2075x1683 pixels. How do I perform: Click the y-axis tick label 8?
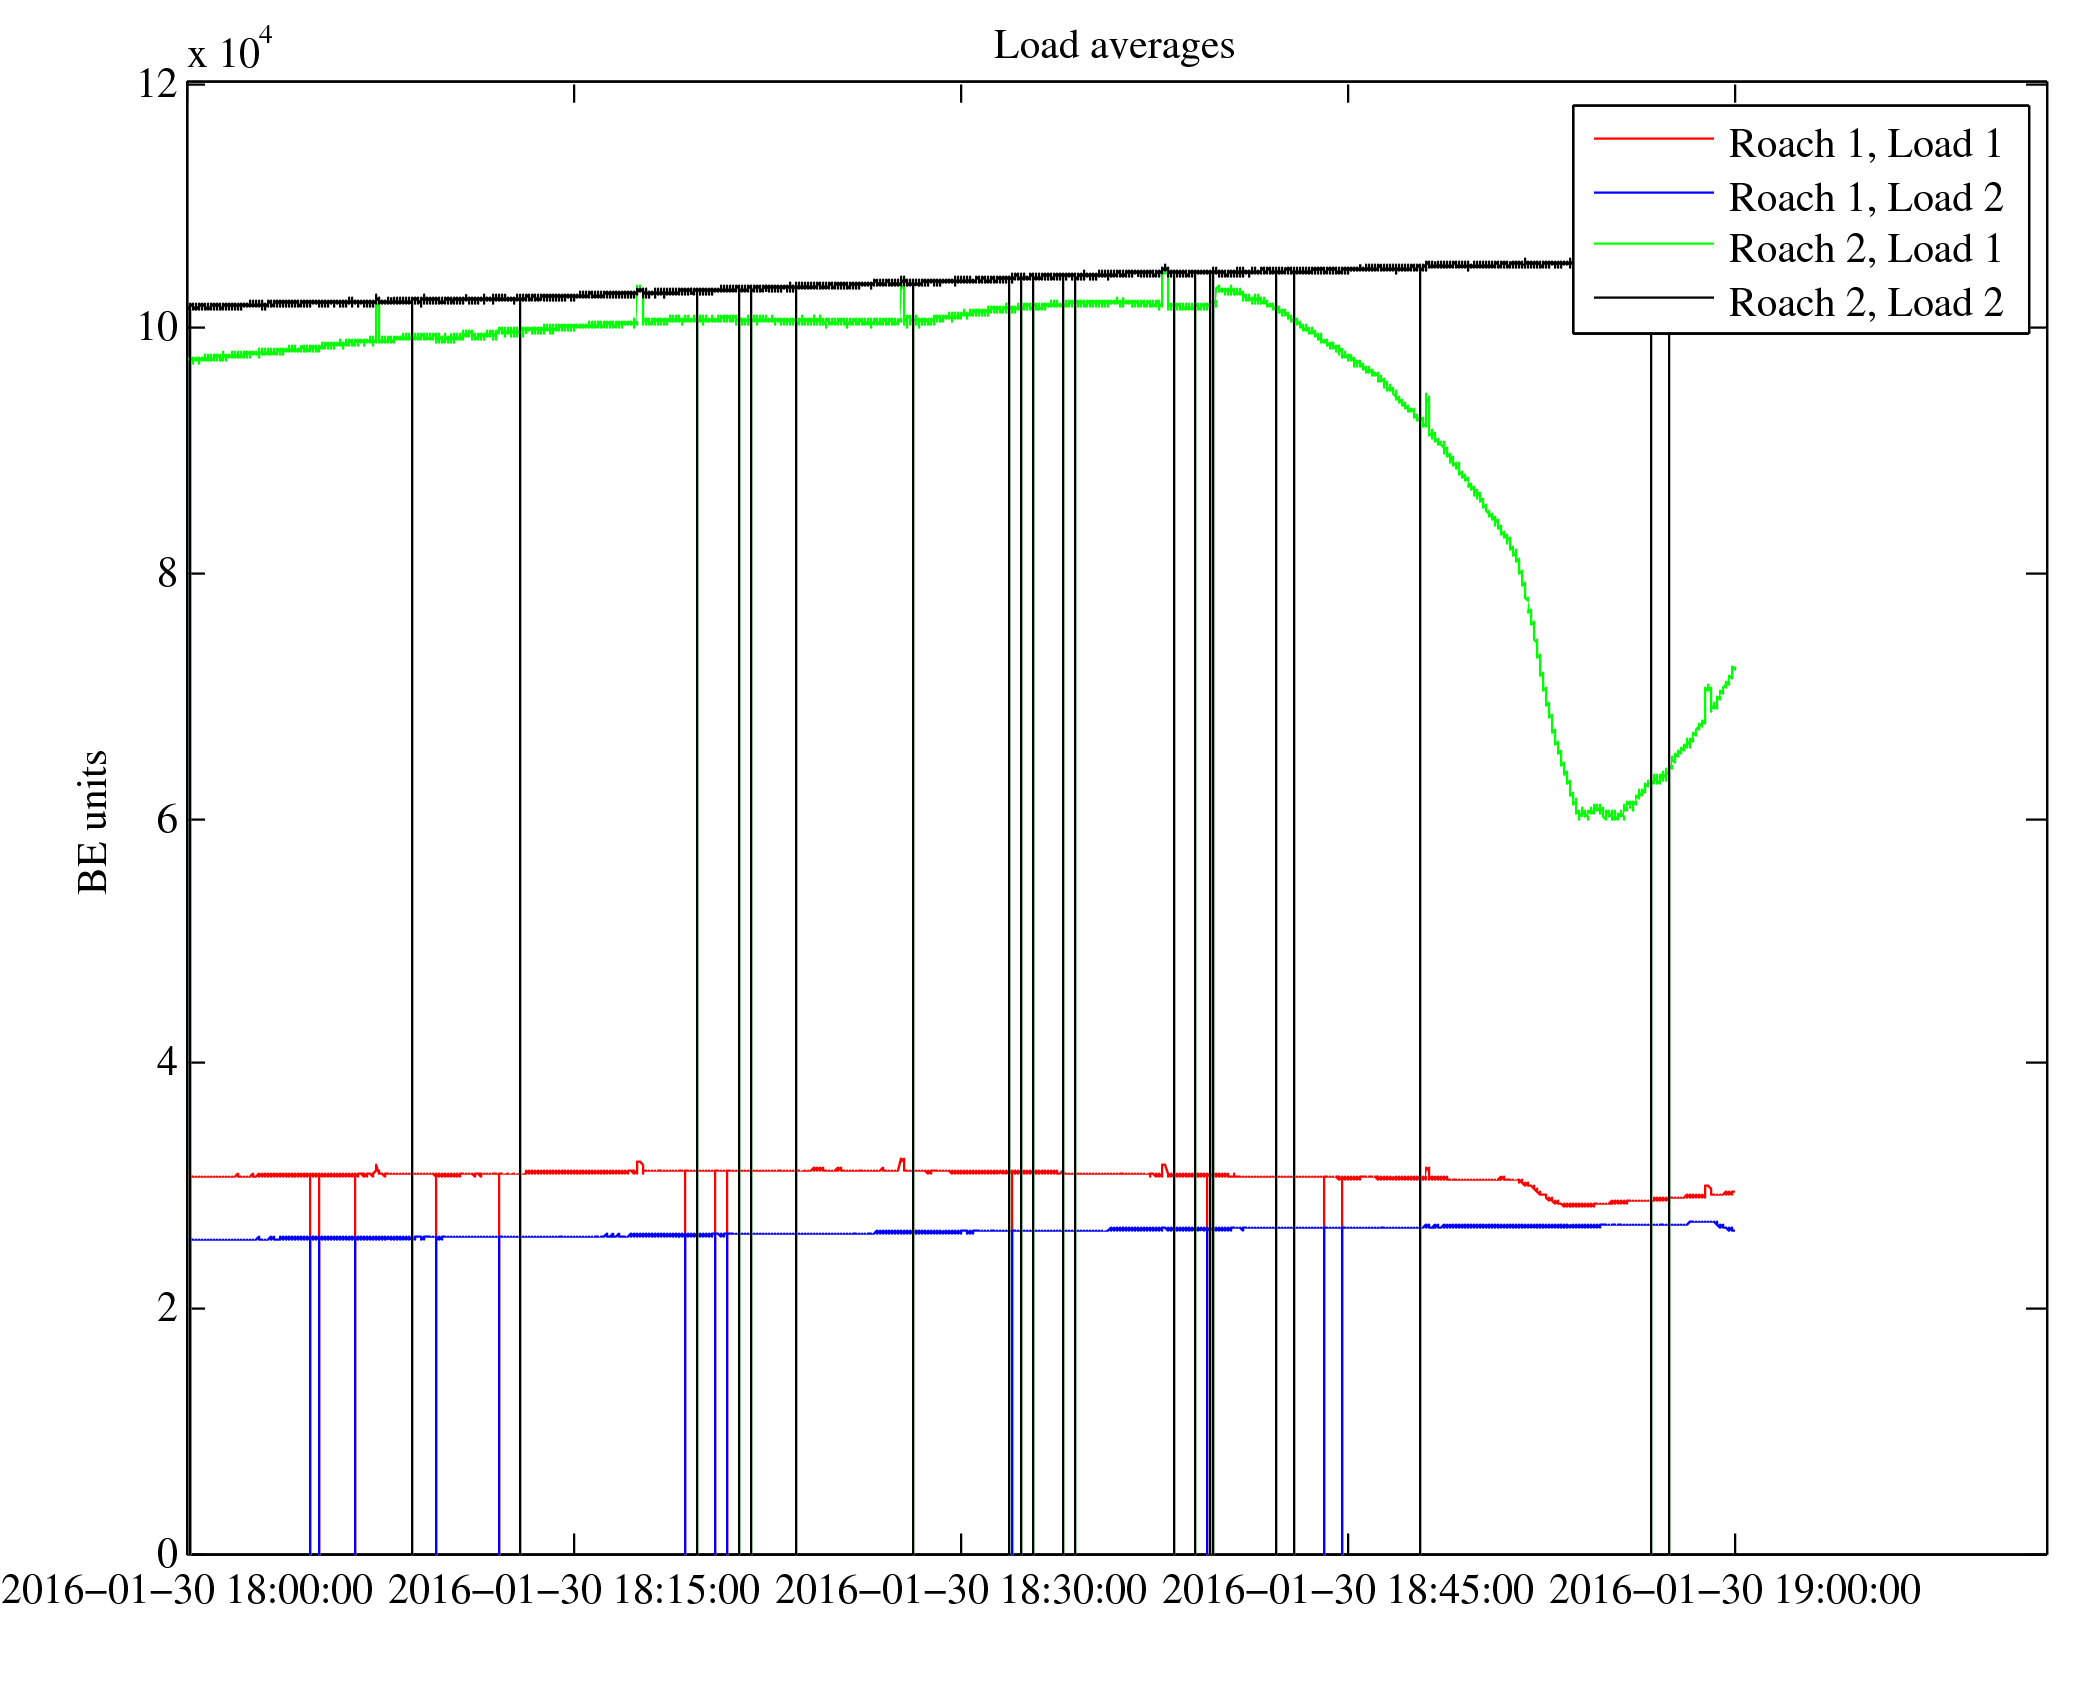pyautogui.click(x=167, y=574)
